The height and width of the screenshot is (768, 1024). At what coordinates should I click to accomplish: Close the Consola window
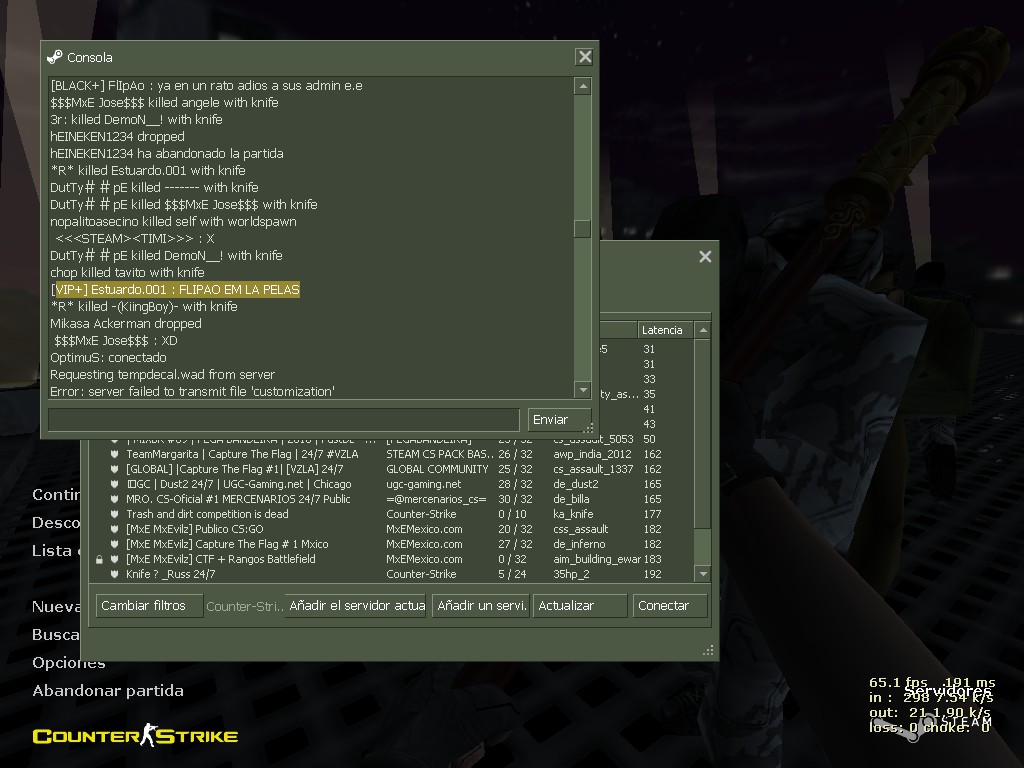coord(584,57)
